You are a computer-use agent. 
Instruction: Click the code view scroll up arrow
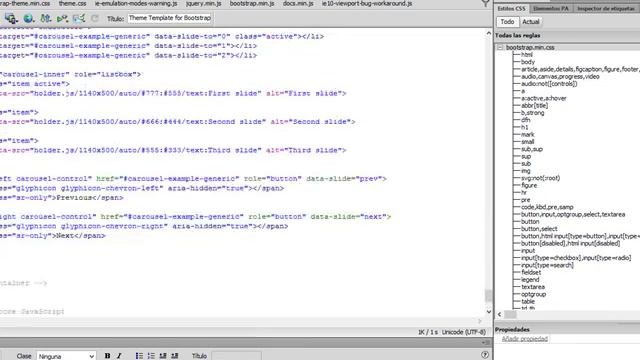[x=489, y=33]
